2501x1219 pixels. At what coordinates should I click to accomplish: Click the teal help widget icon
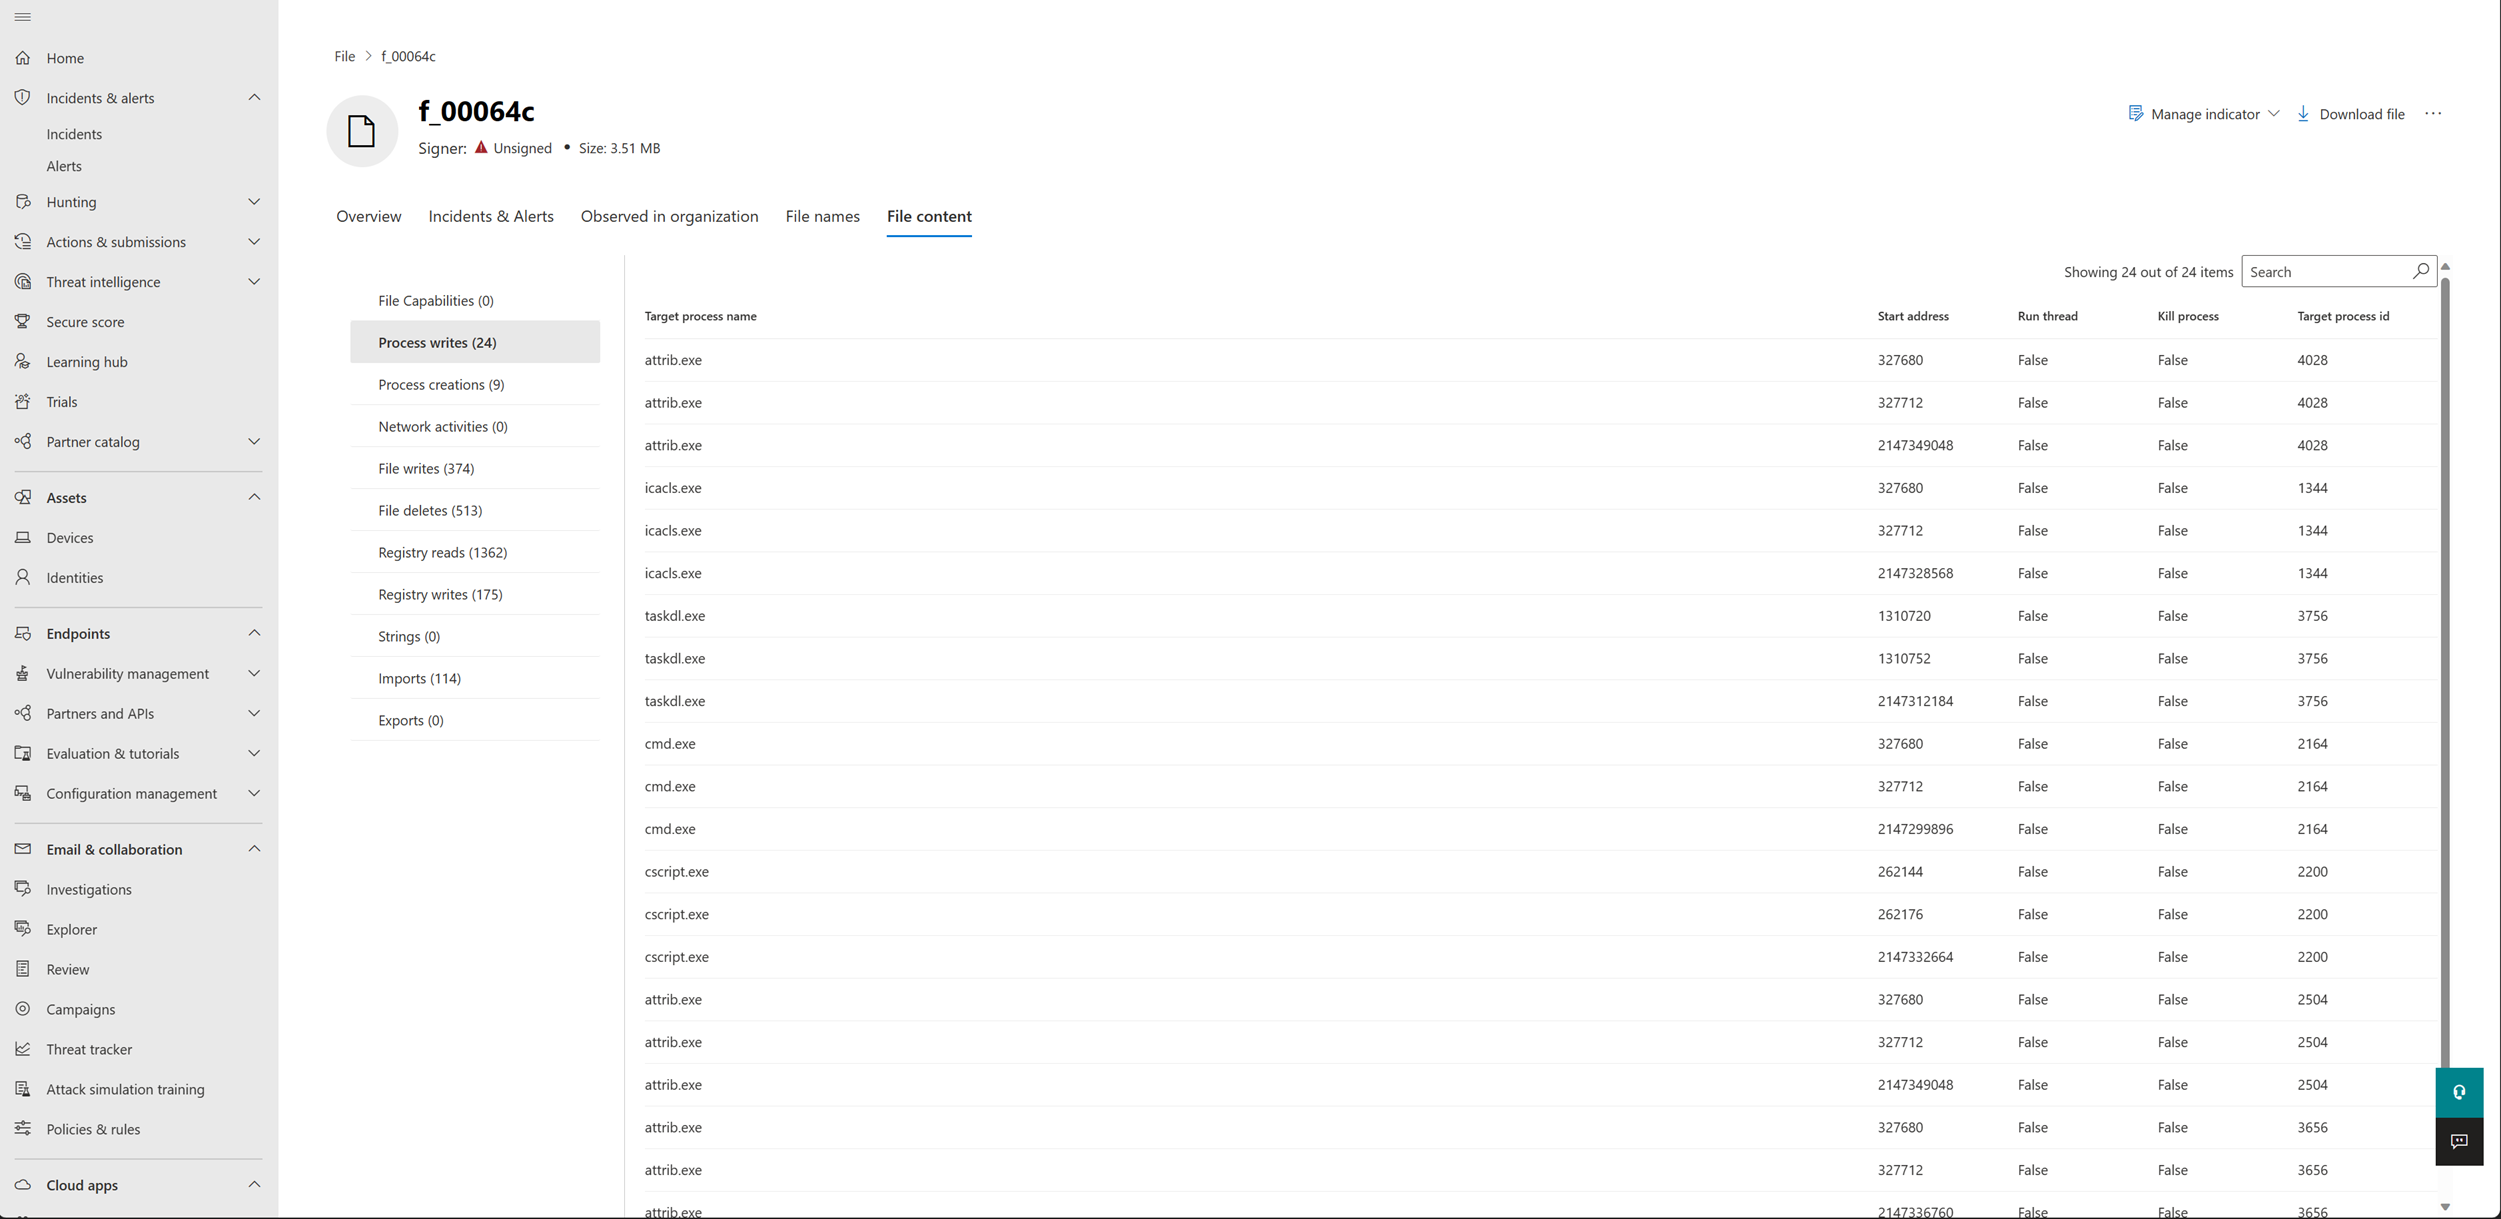pos(2459,1092)
